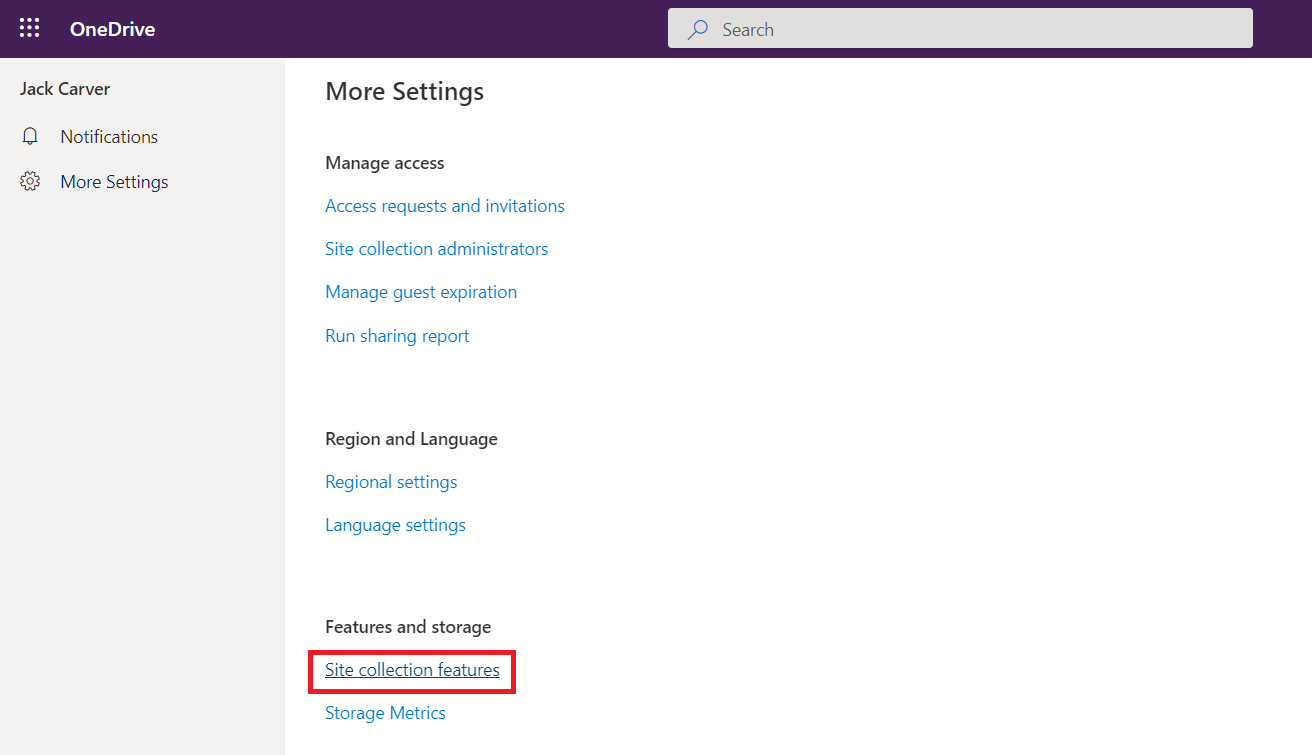The image size is (1312, 755).
Task: Run the sharing report
Action: (397, 335)
